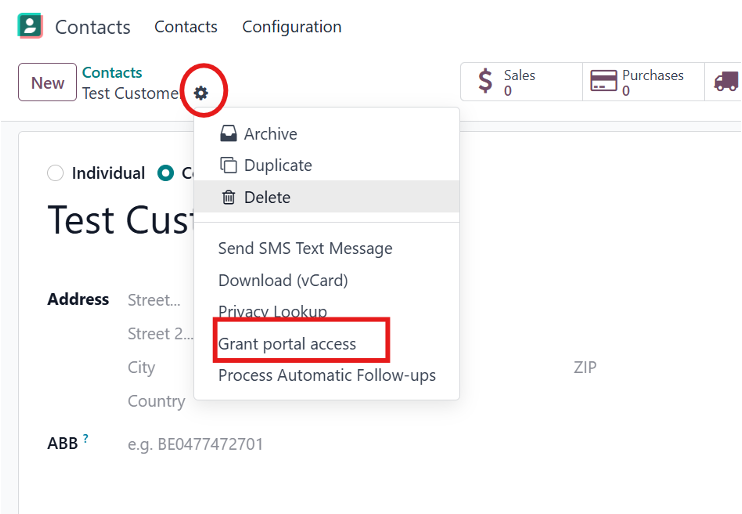Click the Sales dollar sign icon

click(x=486, y=82)
